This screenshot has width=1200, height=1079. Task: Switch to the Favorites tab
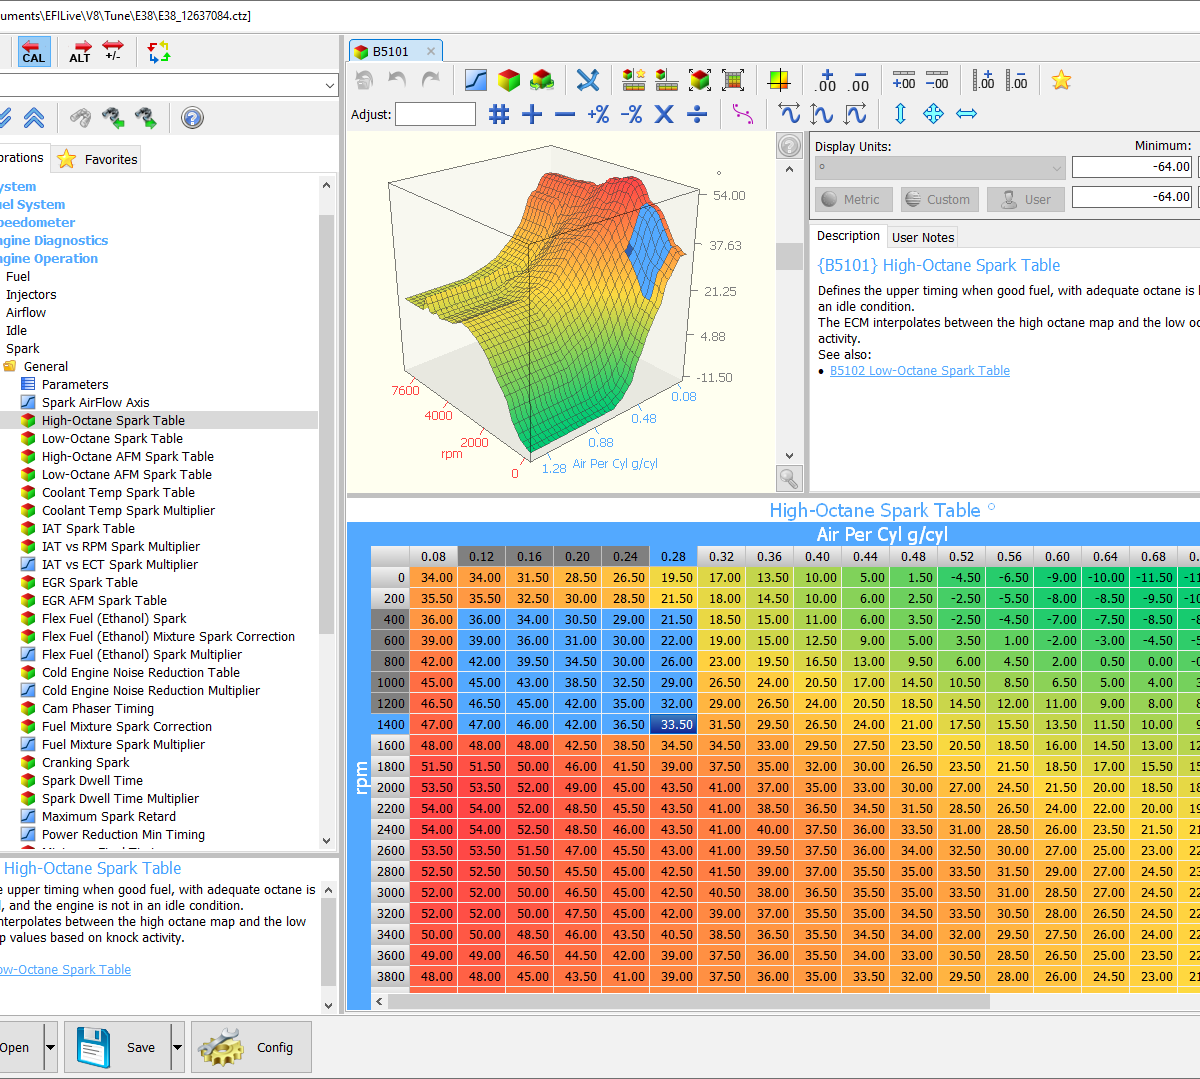point(98,159)
